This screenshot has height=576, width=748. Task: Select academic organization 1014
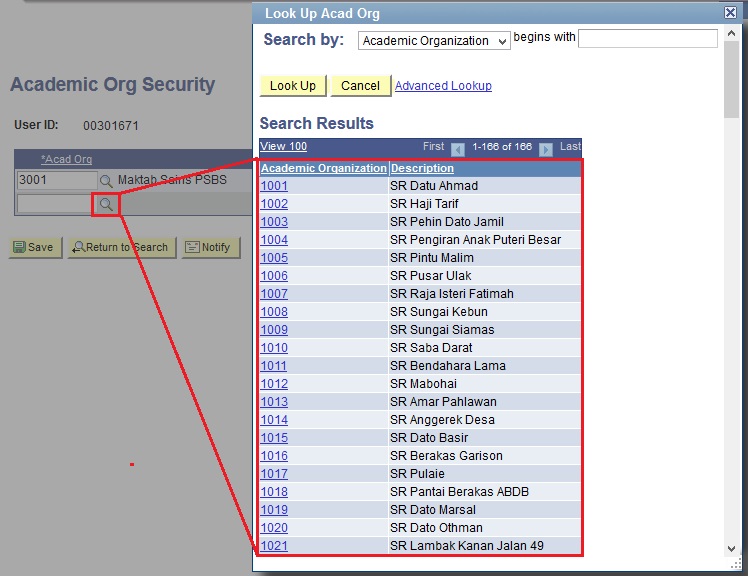[x=274, y=420]
